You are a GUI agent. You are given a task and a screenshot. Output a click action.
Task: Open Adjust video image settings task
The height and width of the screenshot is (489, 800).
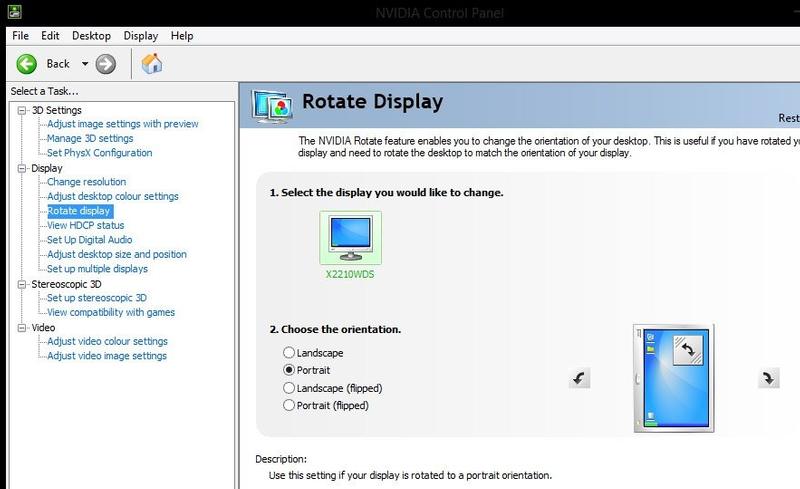(x=107, y=356)
